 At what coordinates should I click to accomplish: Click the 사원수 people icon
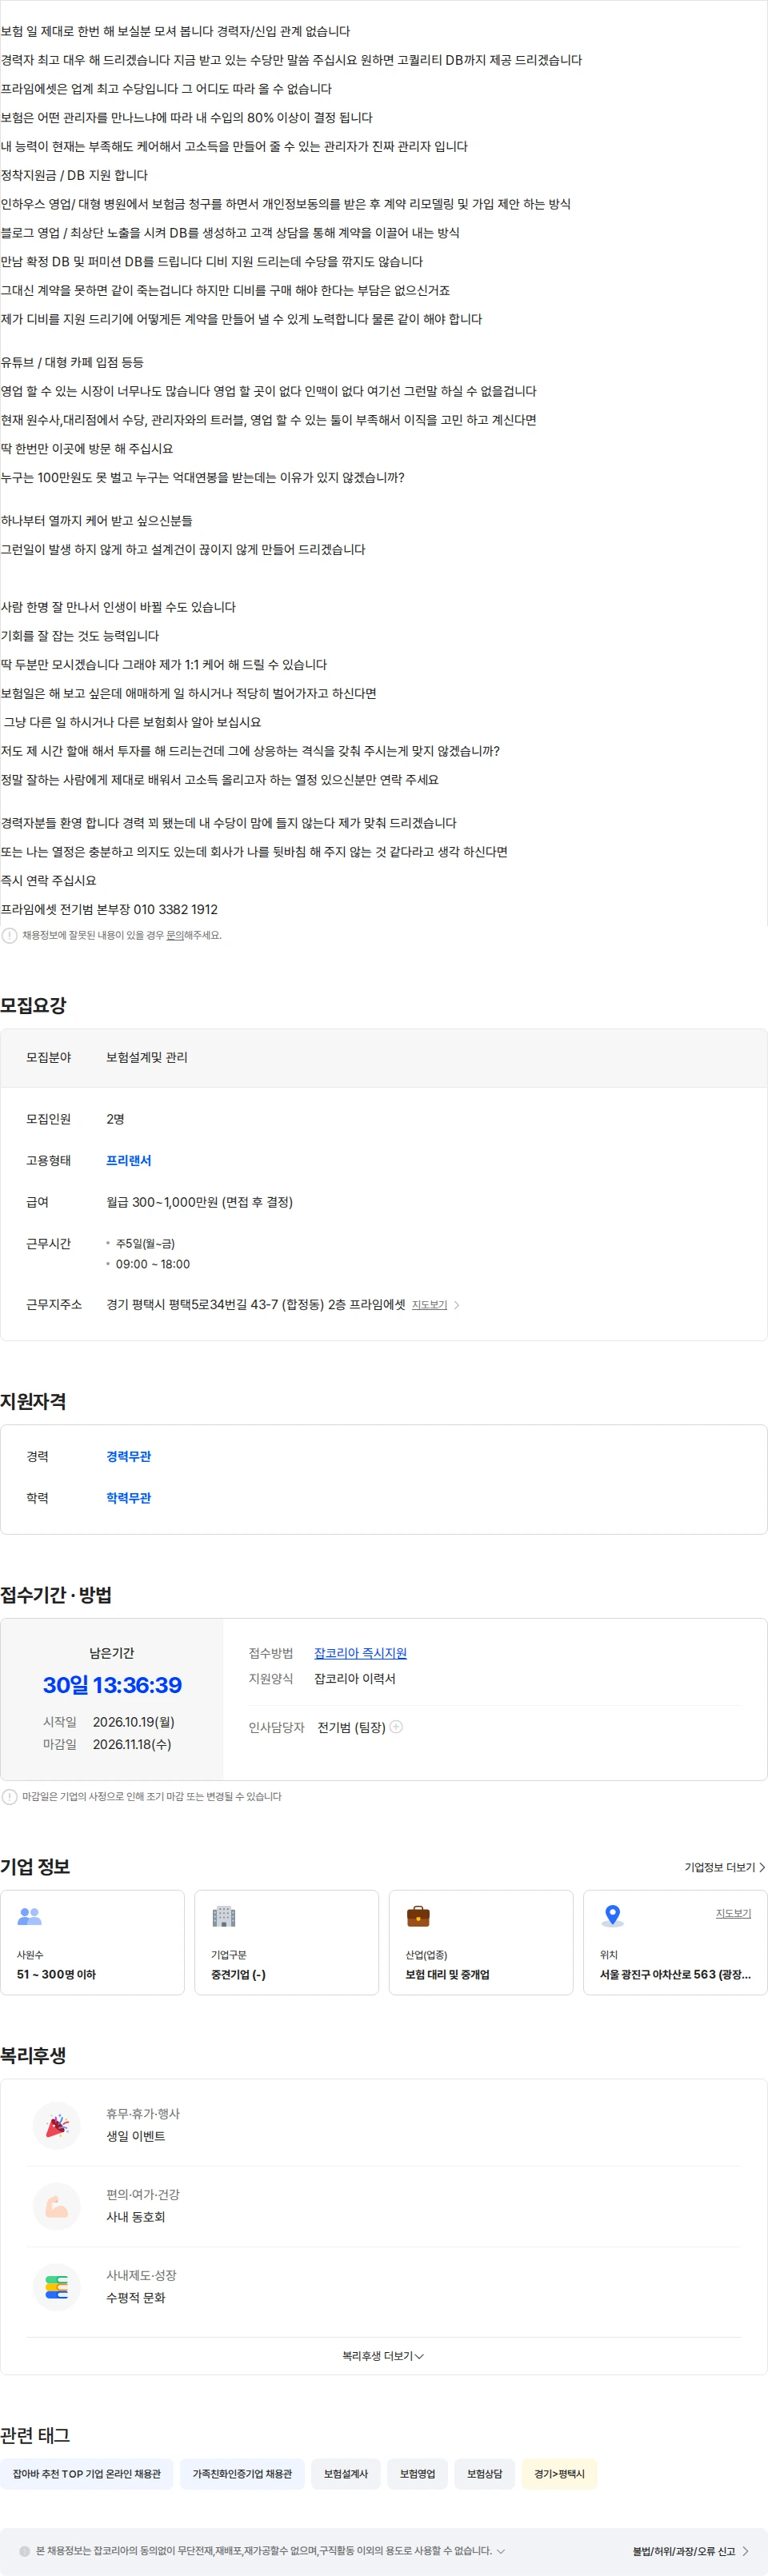[30, 1916]
